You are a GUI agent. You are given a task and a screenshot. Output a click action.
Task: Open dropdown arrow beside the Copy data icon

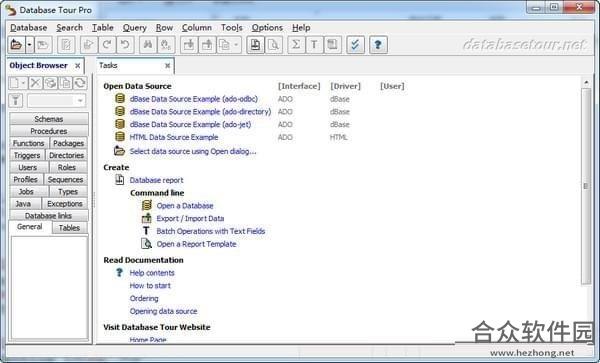tap(236, 45)
